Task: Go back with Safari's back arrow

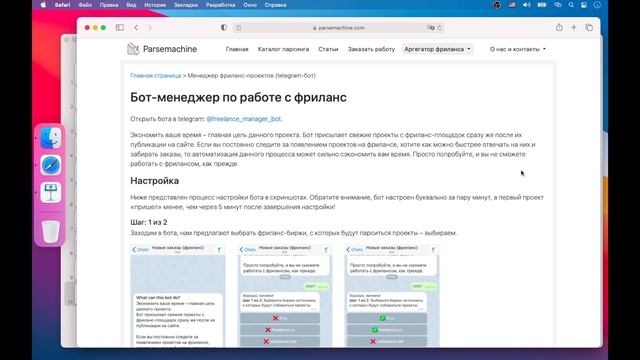Action: click(x=136, y=27)
